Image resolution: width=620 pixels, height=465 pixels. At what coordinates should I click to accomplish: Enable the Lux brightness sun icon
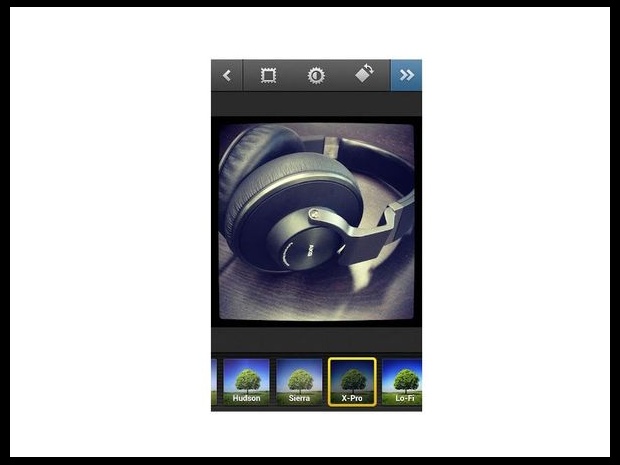(x=316, y=75)
